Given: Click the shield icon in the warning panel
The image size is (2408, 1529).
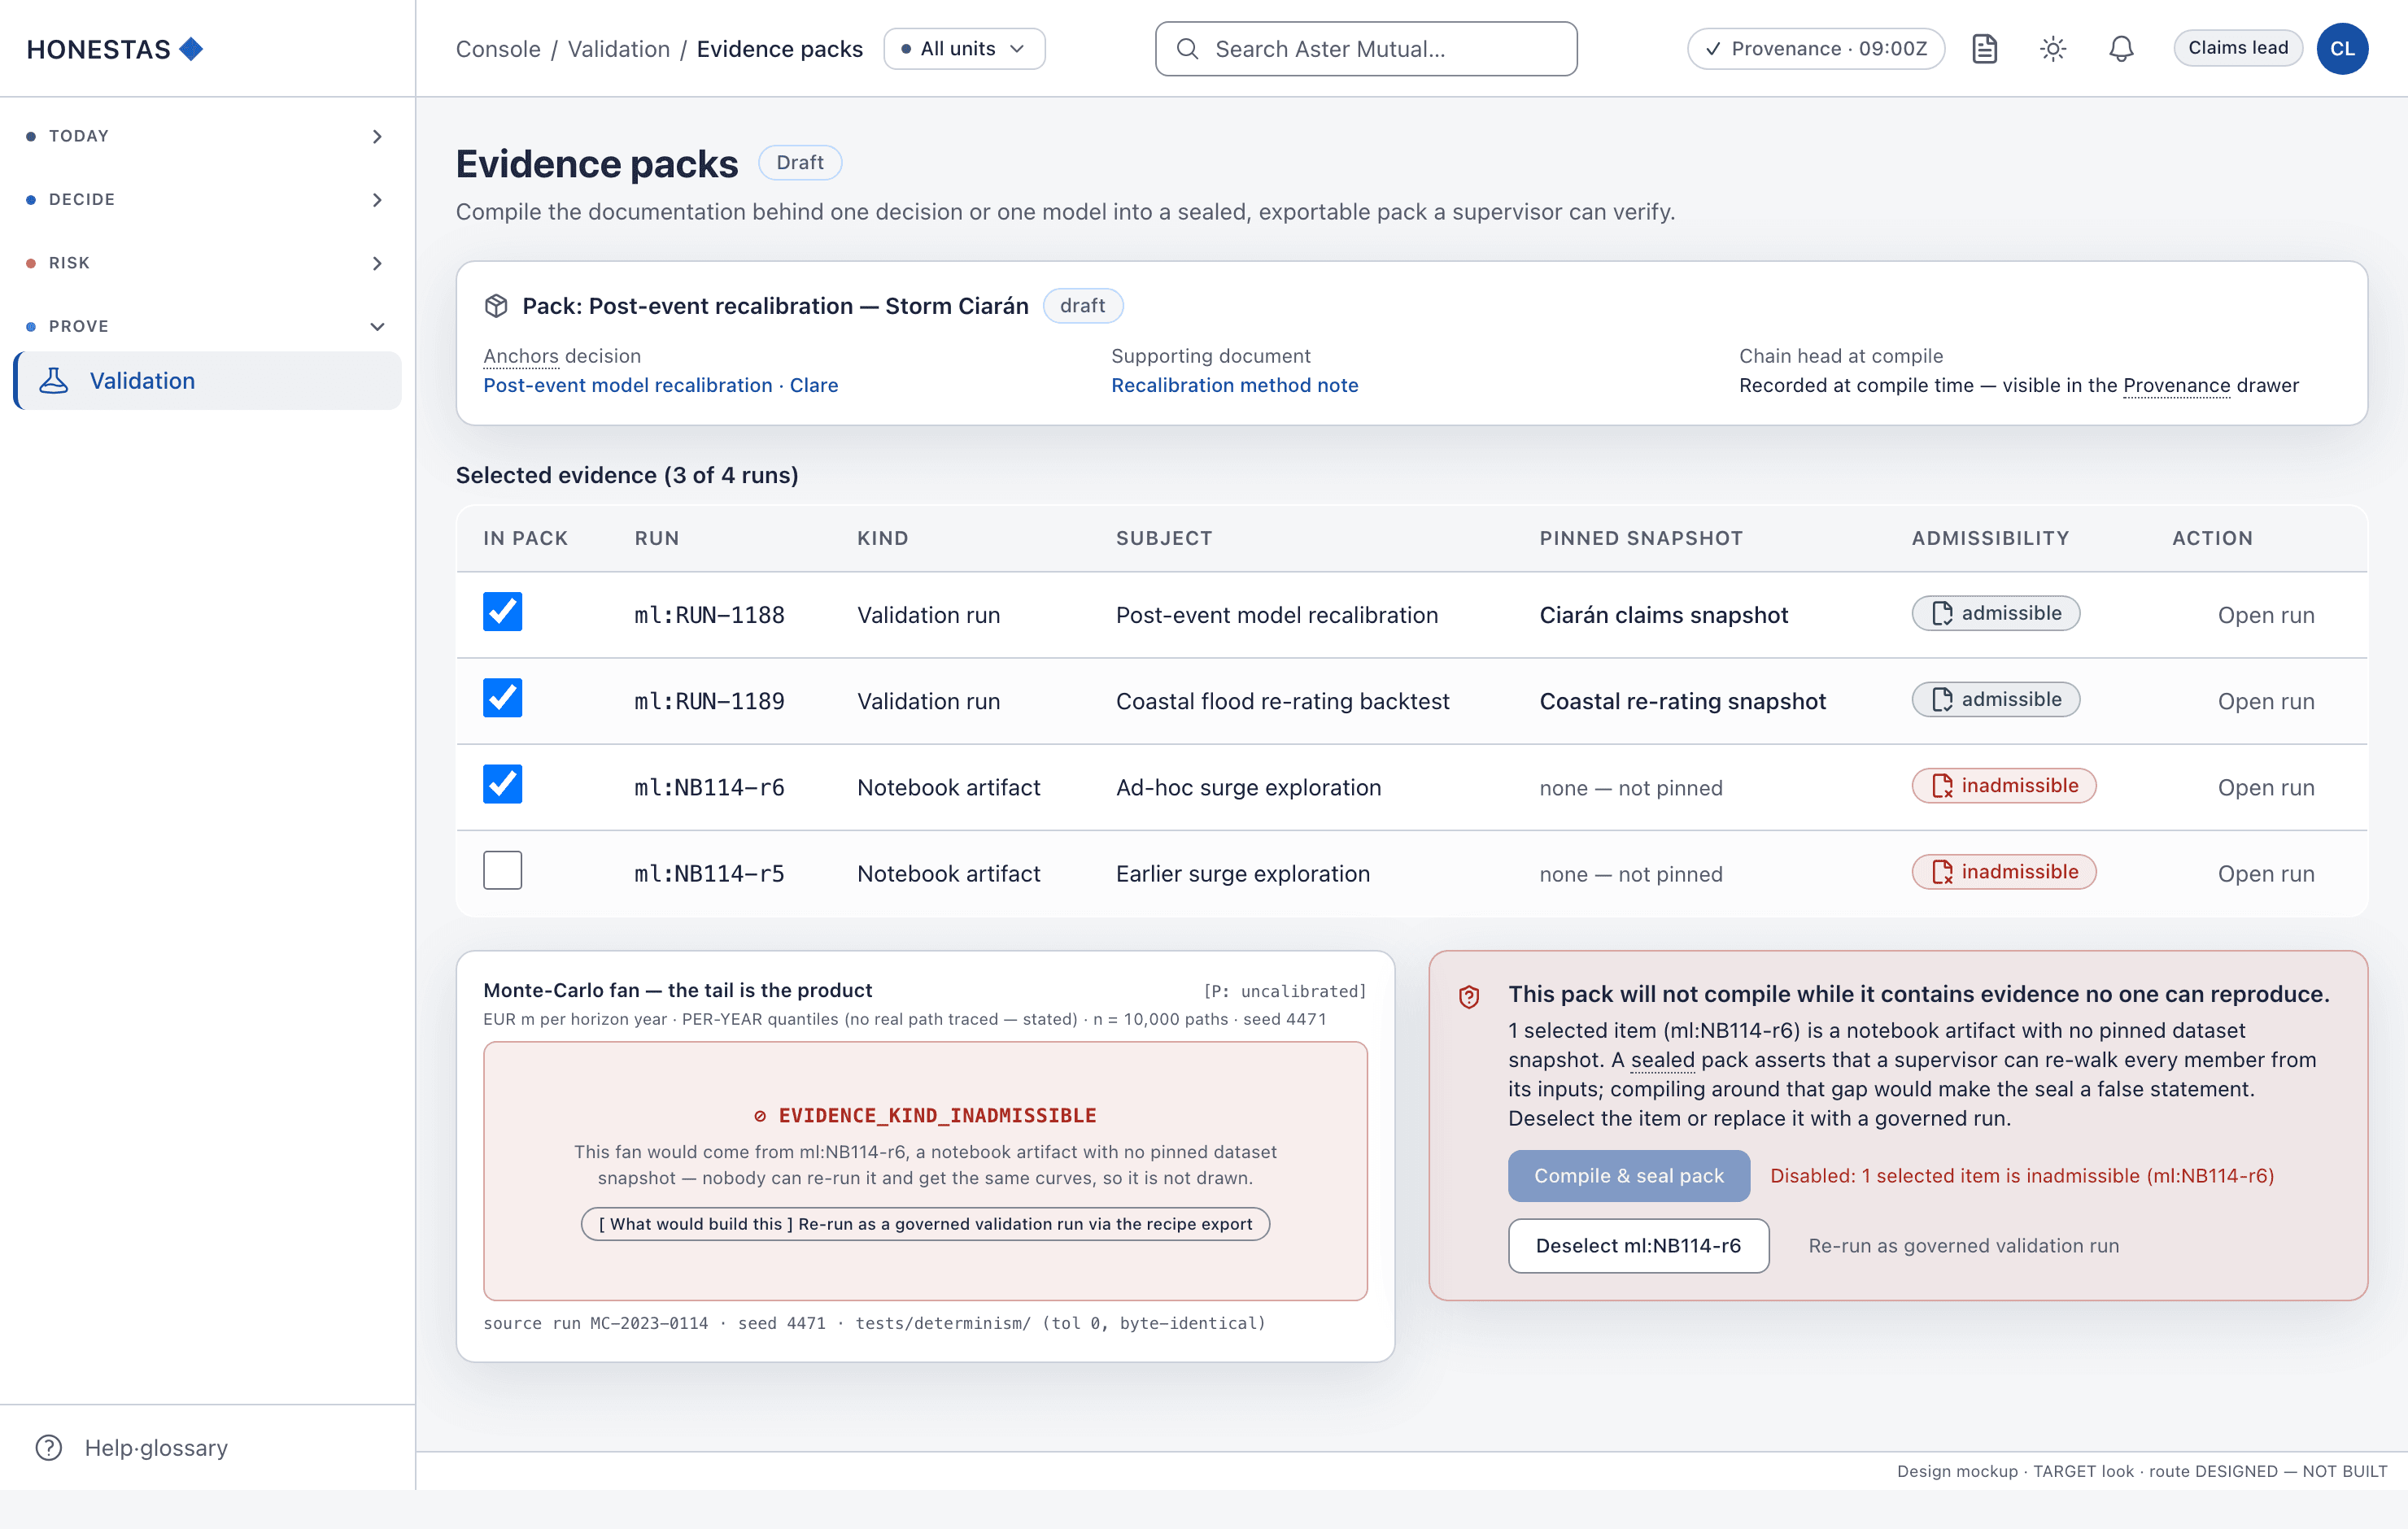Looking at the screenshot, I should [x=1468, y=996].
